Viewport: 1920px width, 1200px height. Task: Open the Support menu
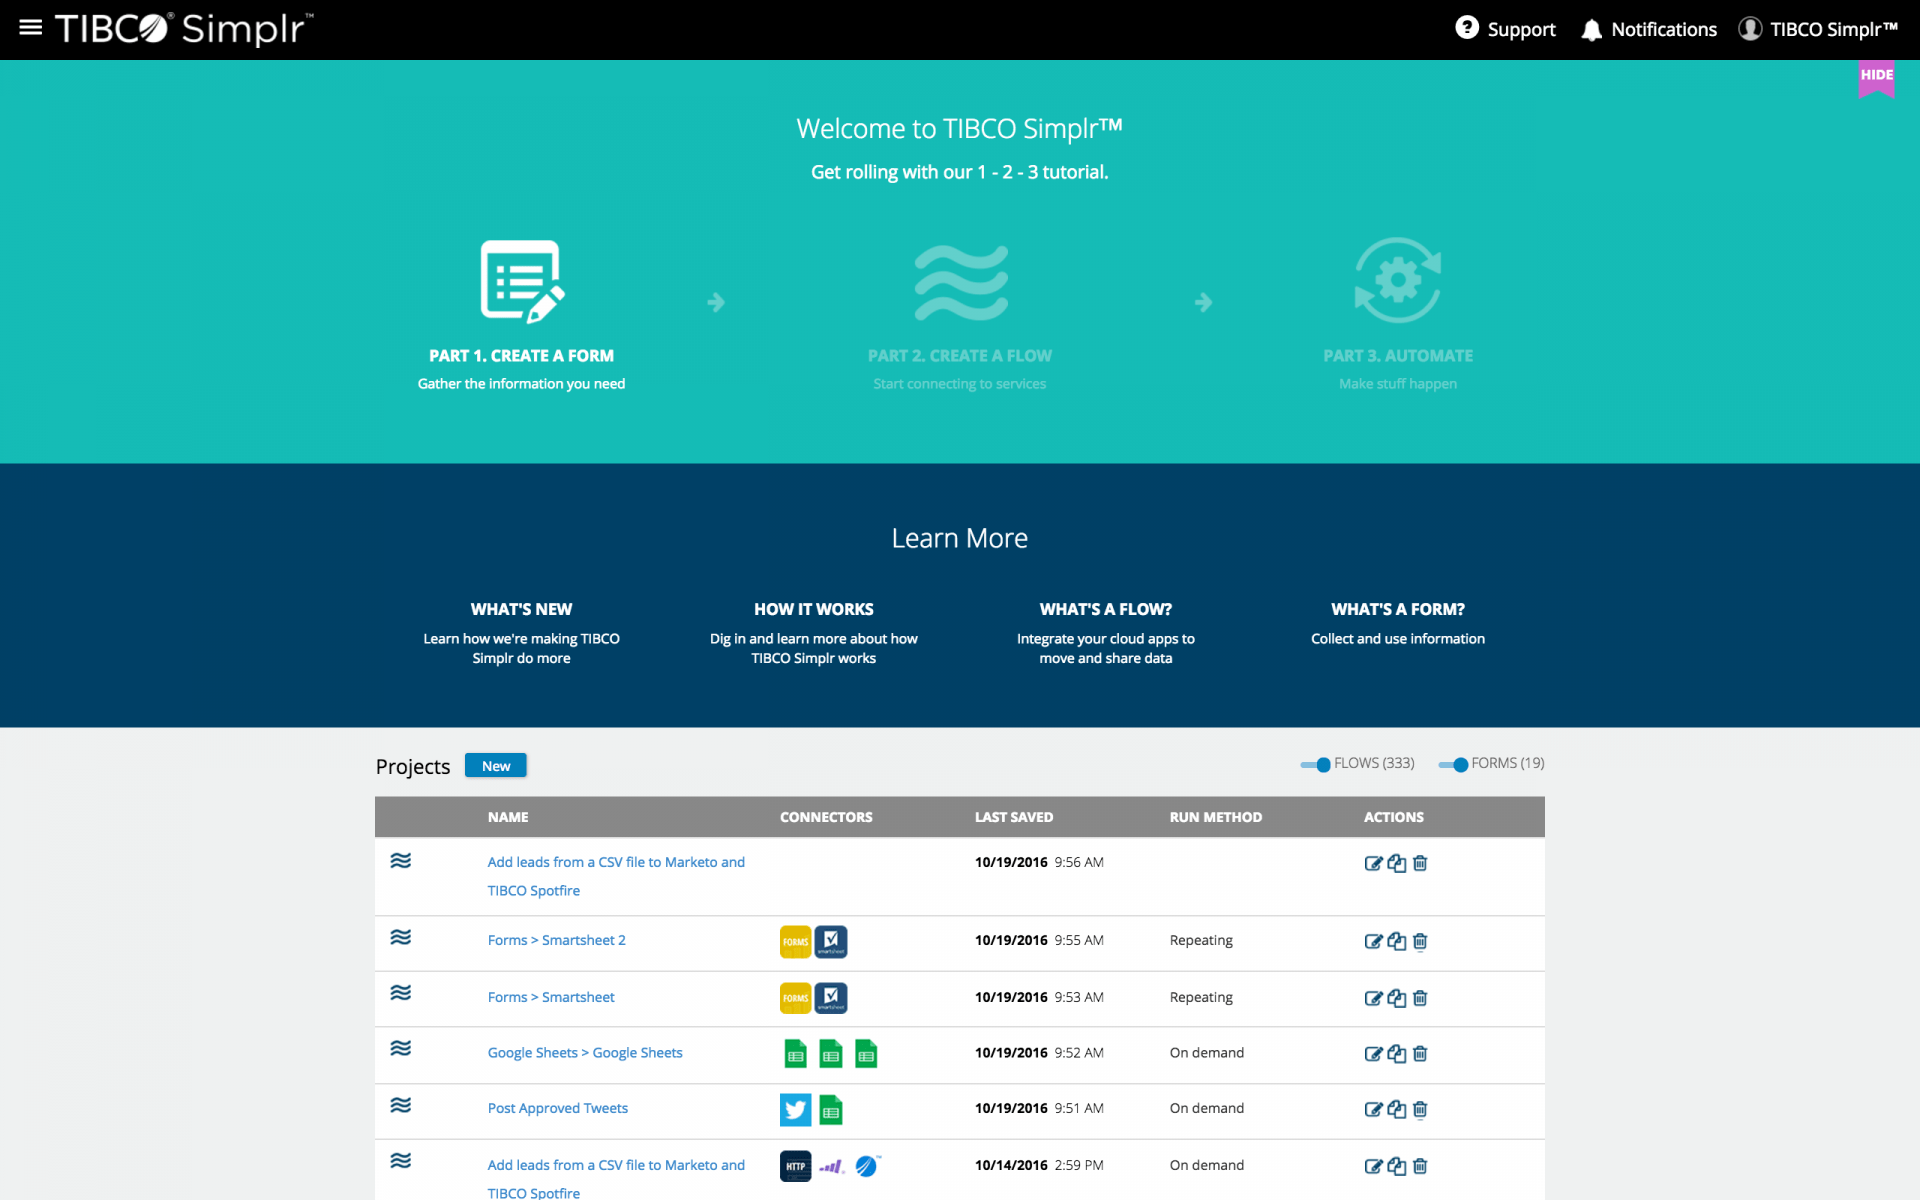[x=1505, y=29]
